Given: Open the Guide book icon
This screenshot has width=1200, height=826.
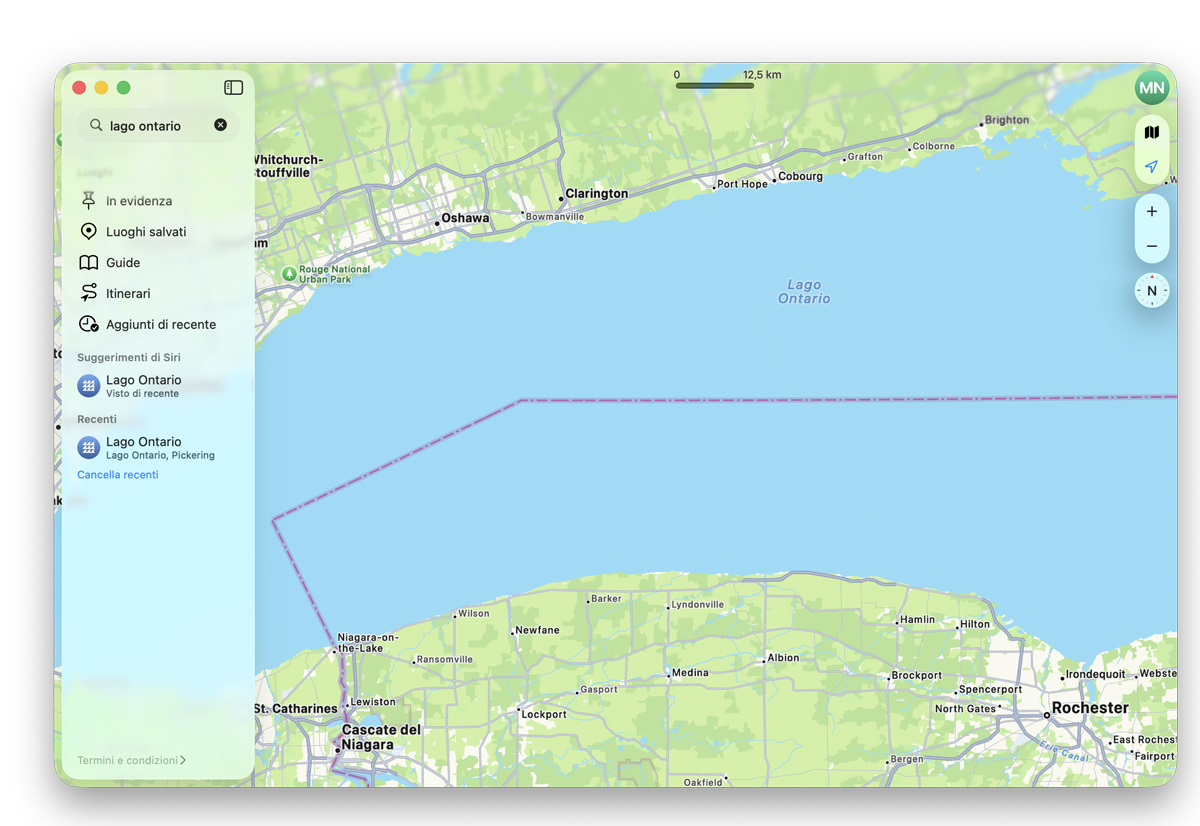Looking at the screenshot, I should (88, 263).
